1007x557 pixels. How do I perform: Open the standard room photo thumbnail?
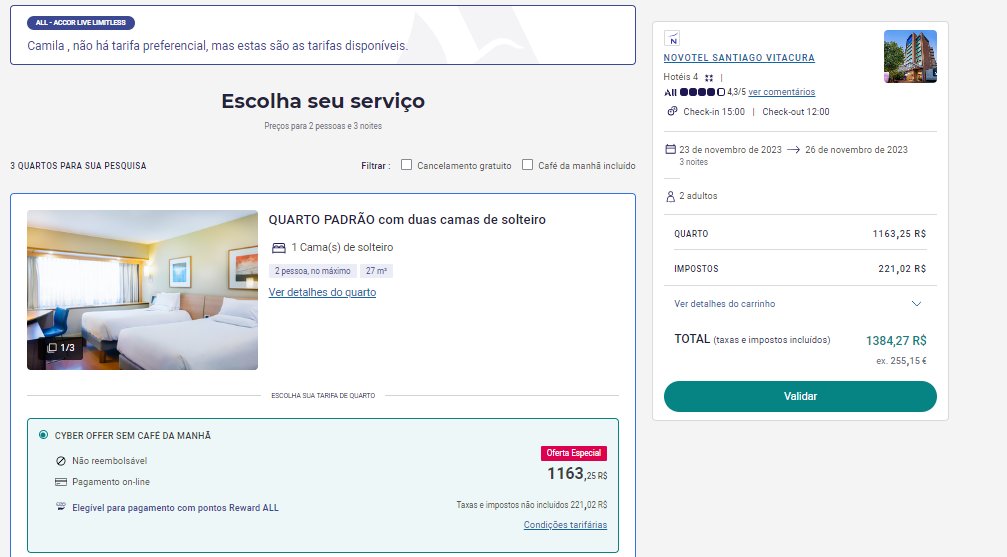[x=143, y=290]
